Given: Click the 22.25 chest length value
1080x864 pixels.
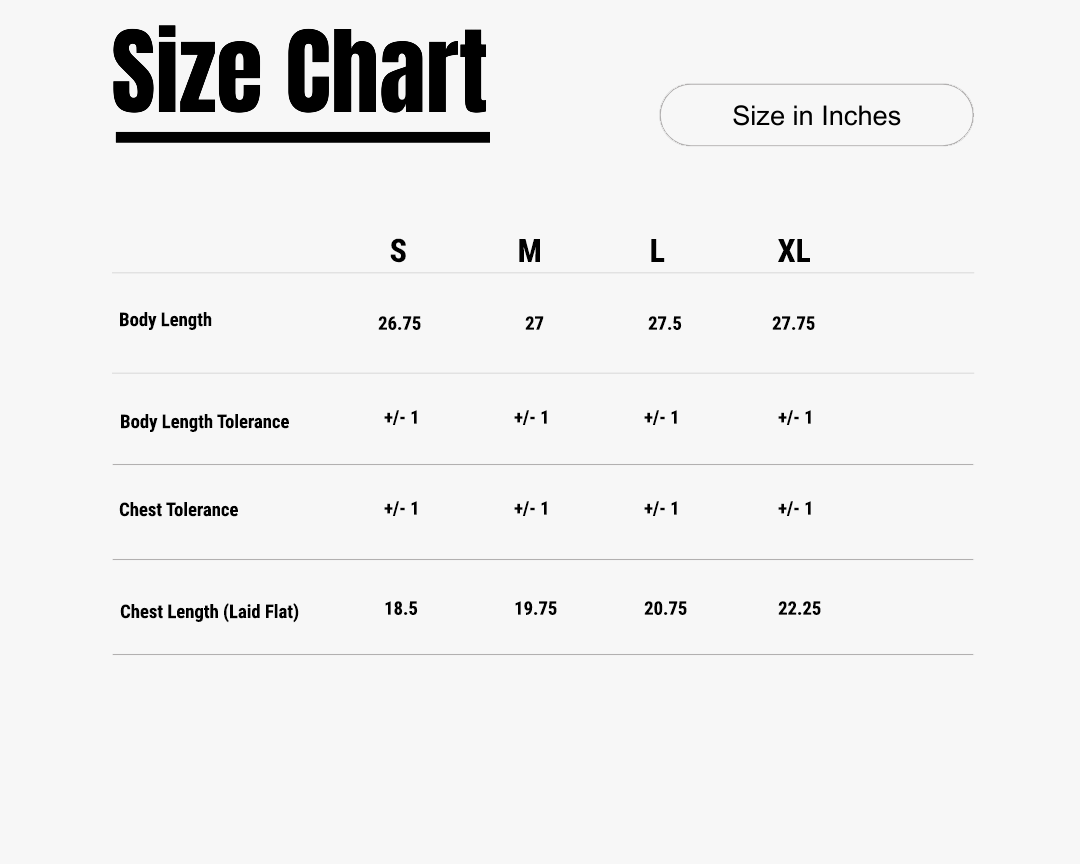Looking at the screenshot, I should 799,608.
